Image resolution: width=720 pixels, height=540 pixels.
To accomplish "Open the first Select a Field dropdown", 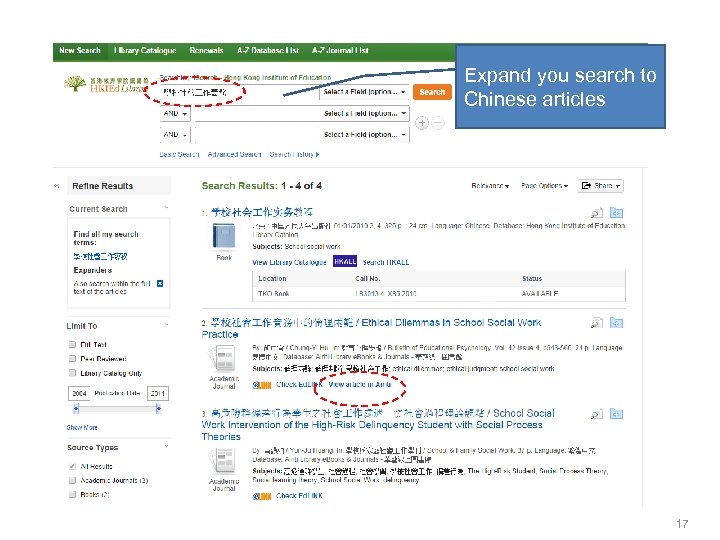I will coord(365,92).
